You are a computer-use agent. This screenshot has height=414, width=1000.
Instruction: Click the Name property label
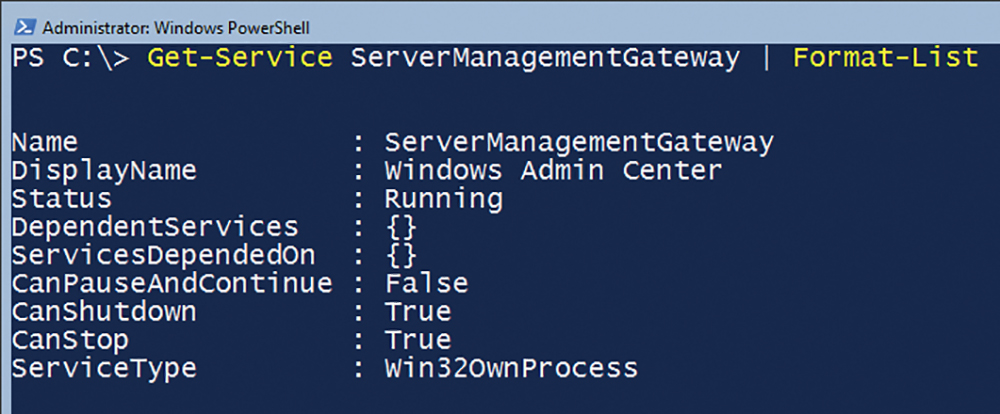click(45, 143)
